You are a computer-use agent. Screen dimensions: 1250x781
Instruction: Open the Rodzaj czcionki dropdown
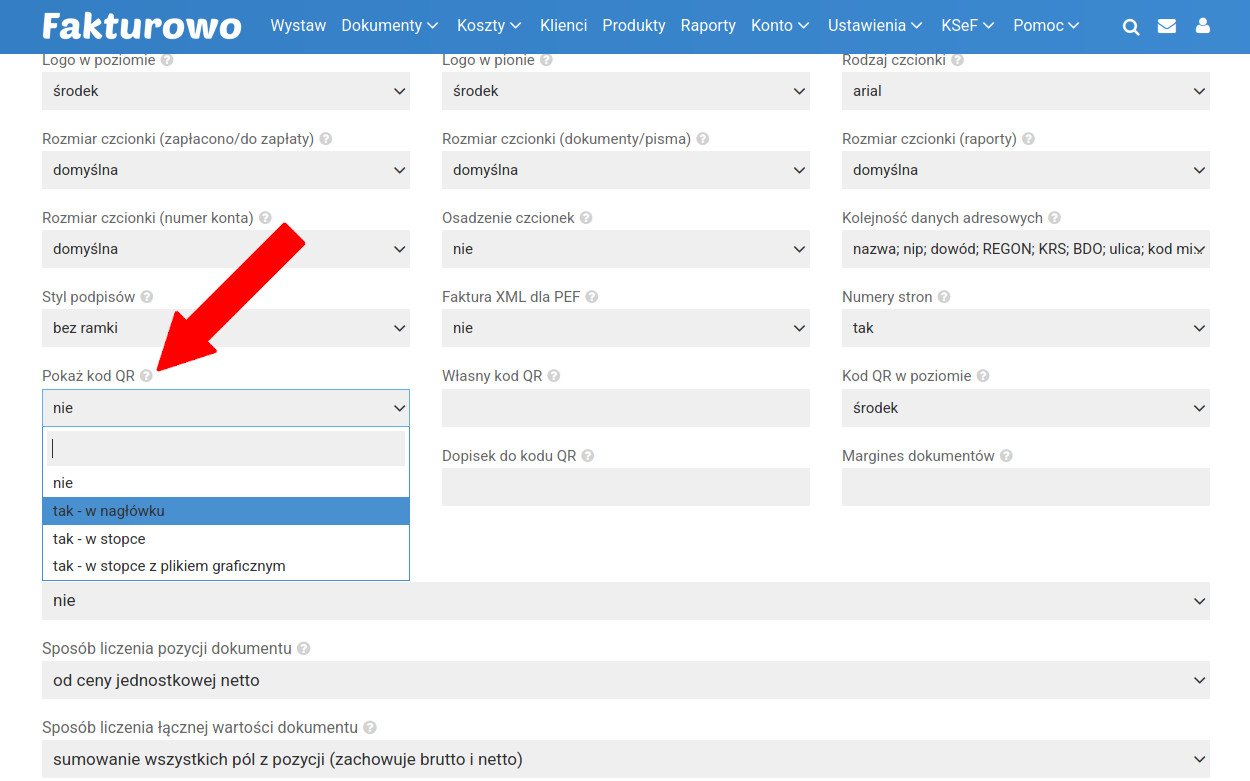[1025, 91]
